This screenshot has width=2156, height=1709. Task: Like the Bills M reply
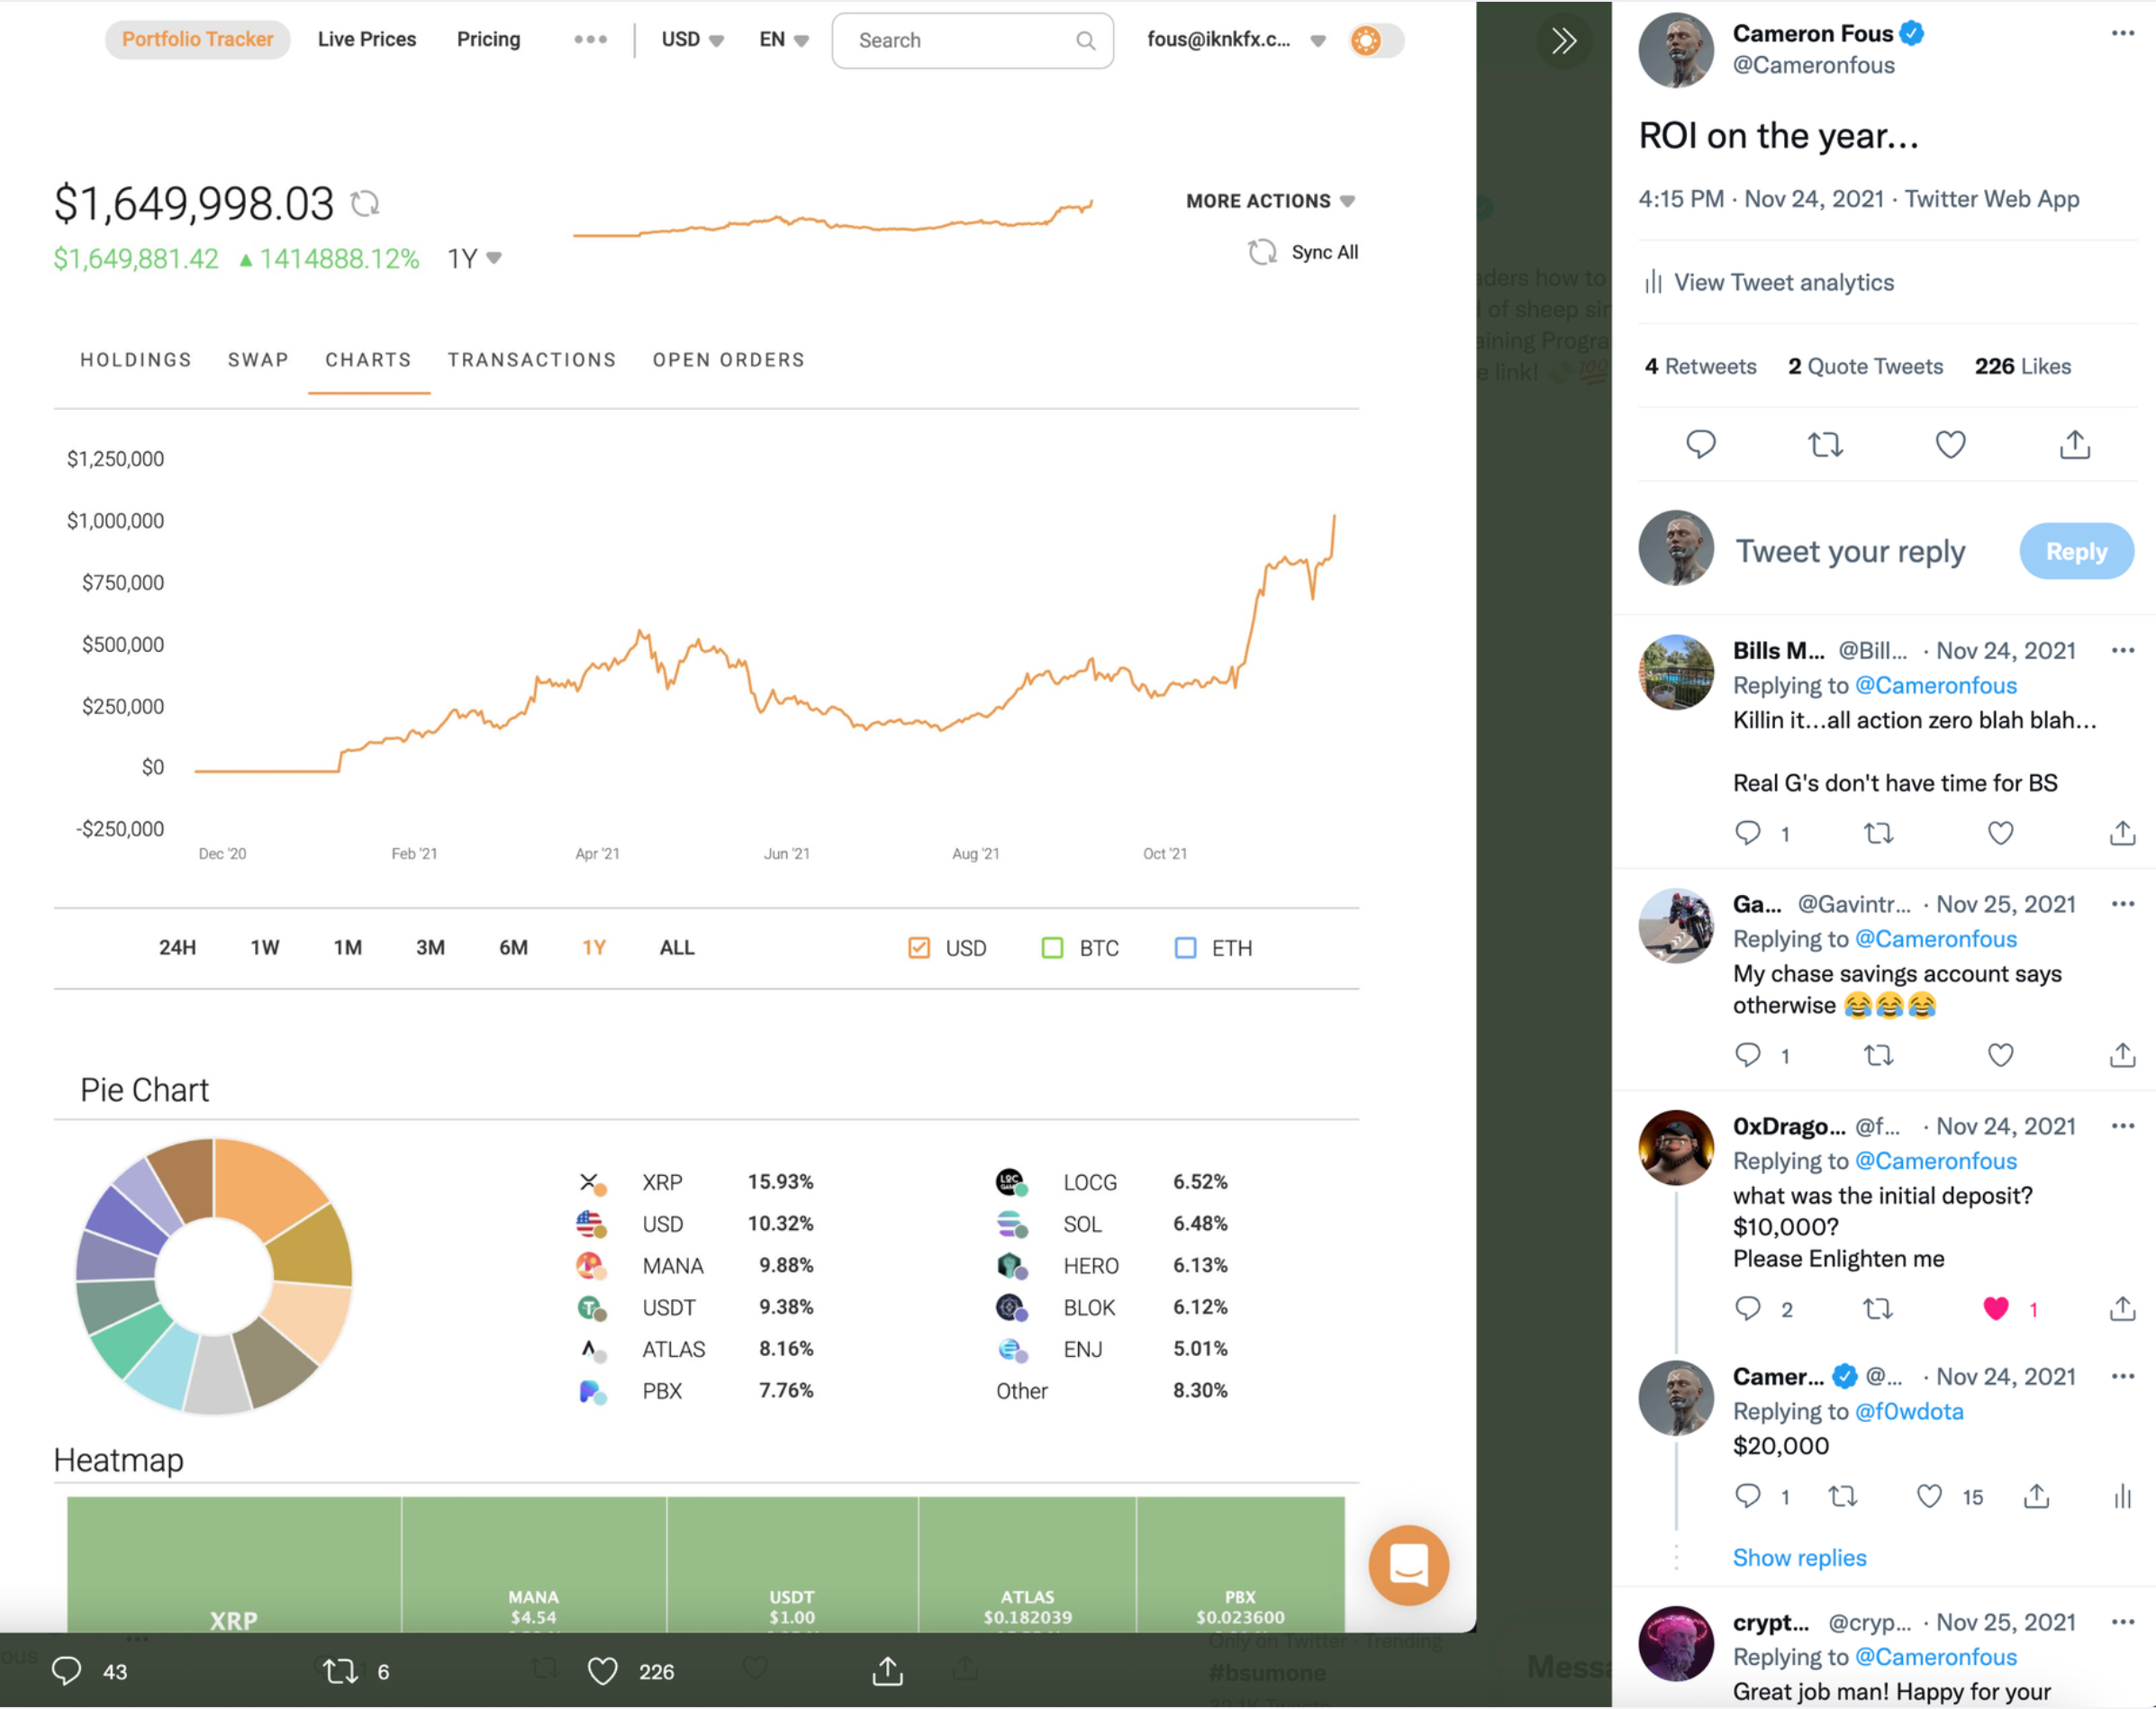[2000, 833]
